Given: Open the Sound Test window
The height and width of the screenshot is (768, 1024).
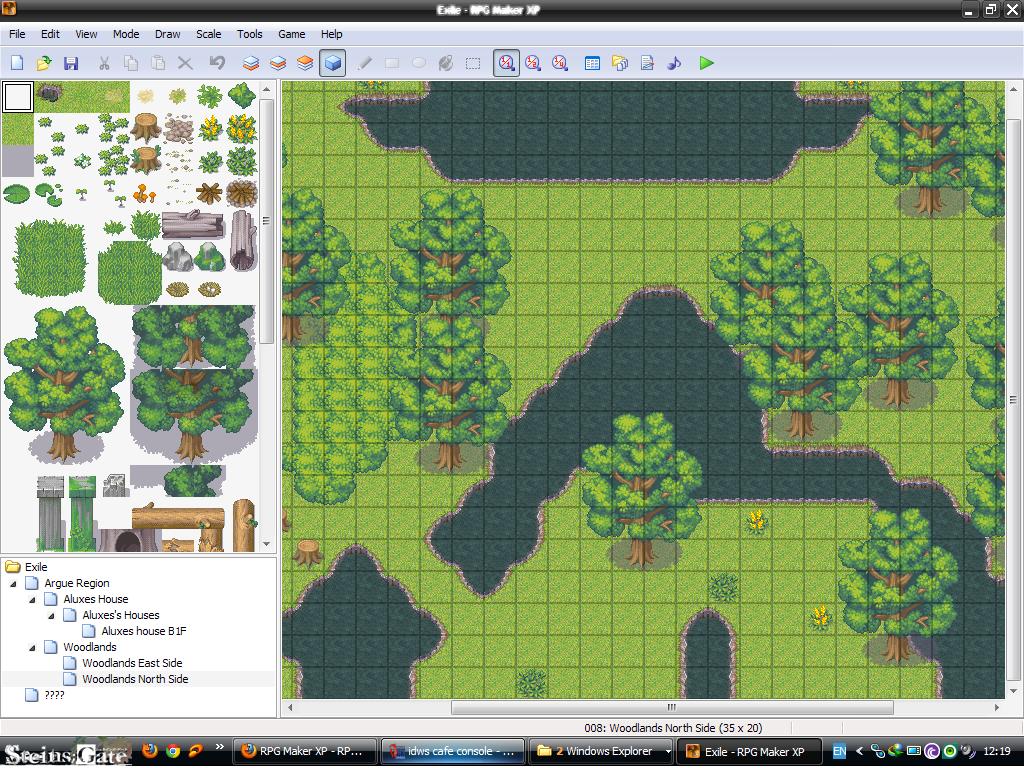Looking at the screenshot, I should [x=673, y=63].
